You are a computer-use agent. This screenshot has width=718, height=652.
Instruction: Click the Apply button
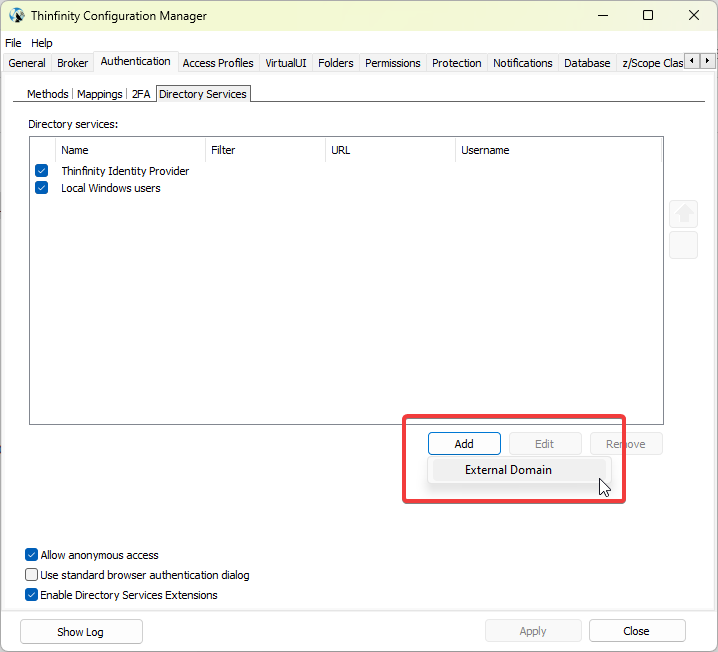533,631
